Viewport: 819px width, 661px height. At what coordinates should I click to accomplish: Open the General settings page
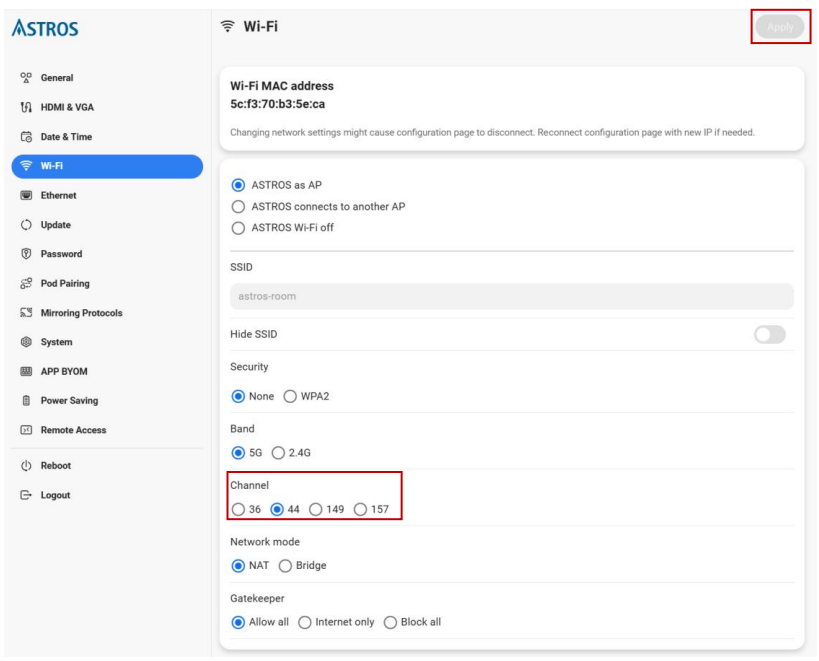pyautogui.click(x=57, y=78)
